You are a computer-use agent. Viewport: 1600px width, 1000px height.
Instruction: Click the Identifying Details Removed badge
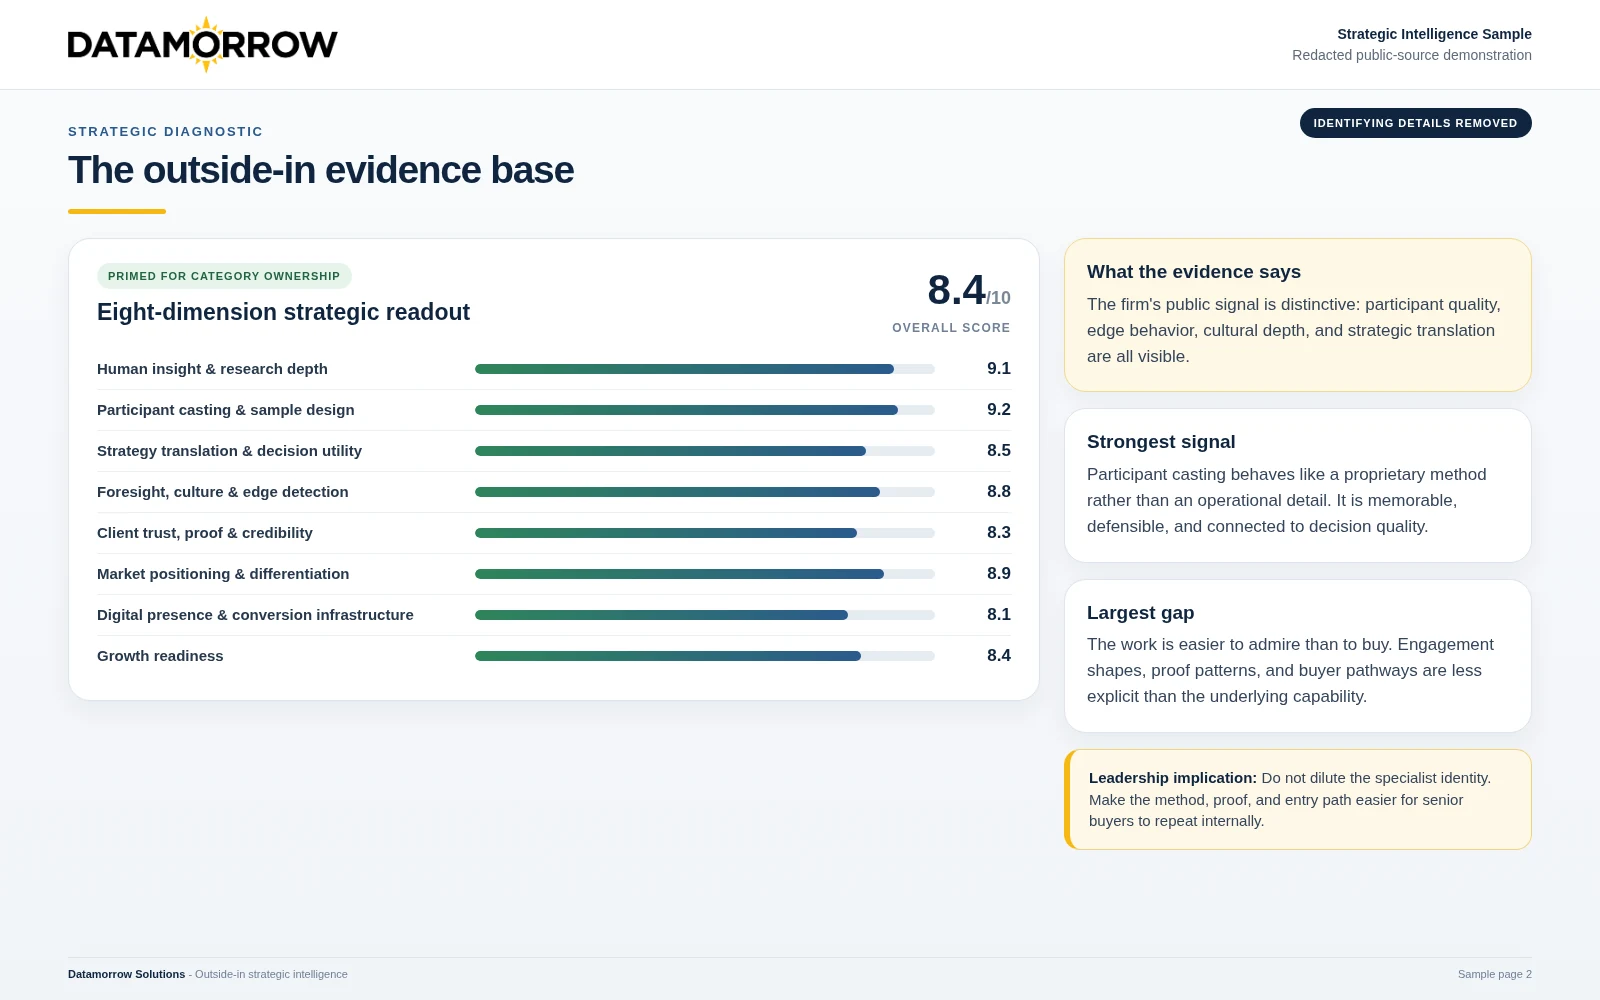(1415, 123)
